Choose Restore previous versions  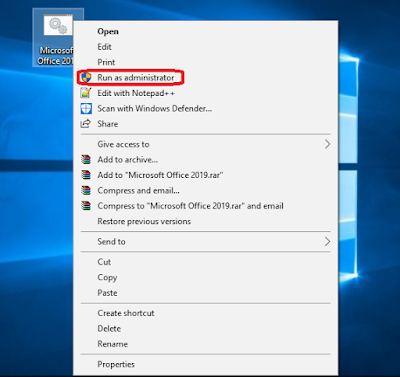point(144,221)
